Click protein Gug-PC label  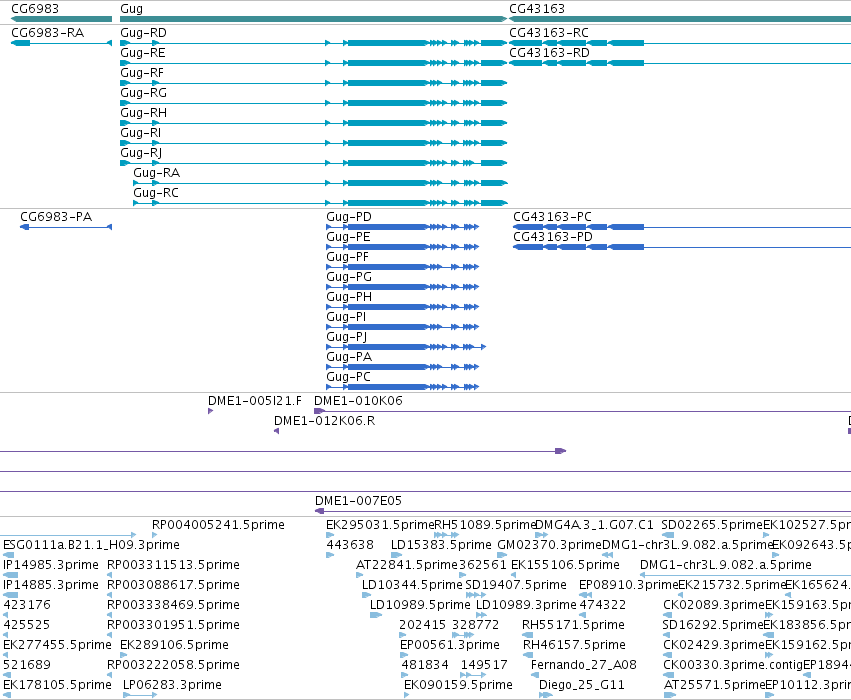348,377
